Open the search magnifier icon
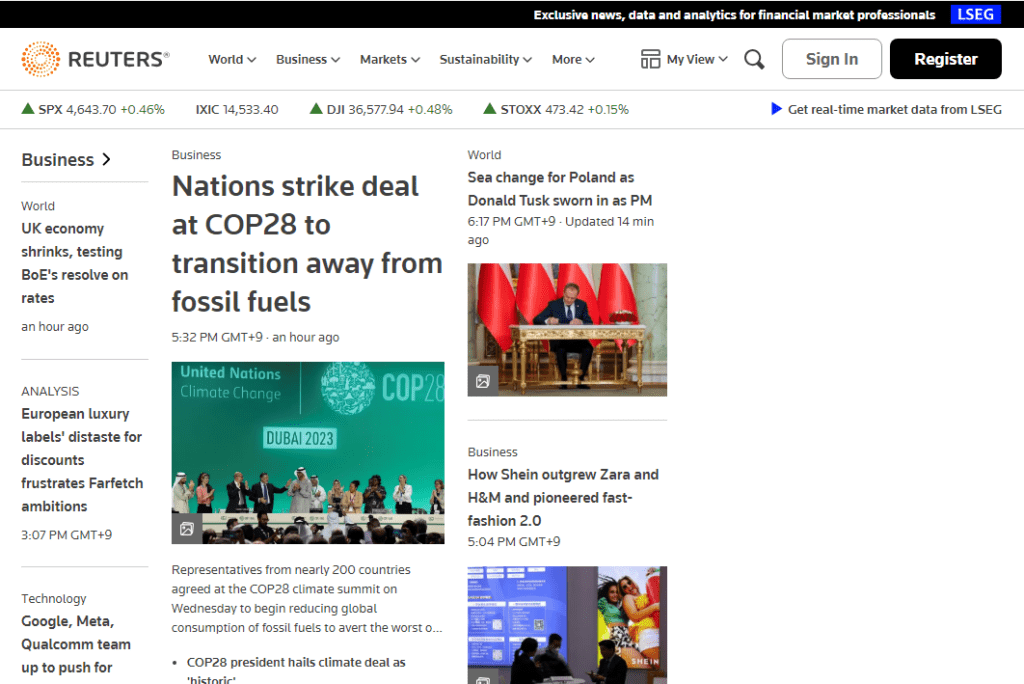Viewport: 1024px width, 684px height. 754,59
